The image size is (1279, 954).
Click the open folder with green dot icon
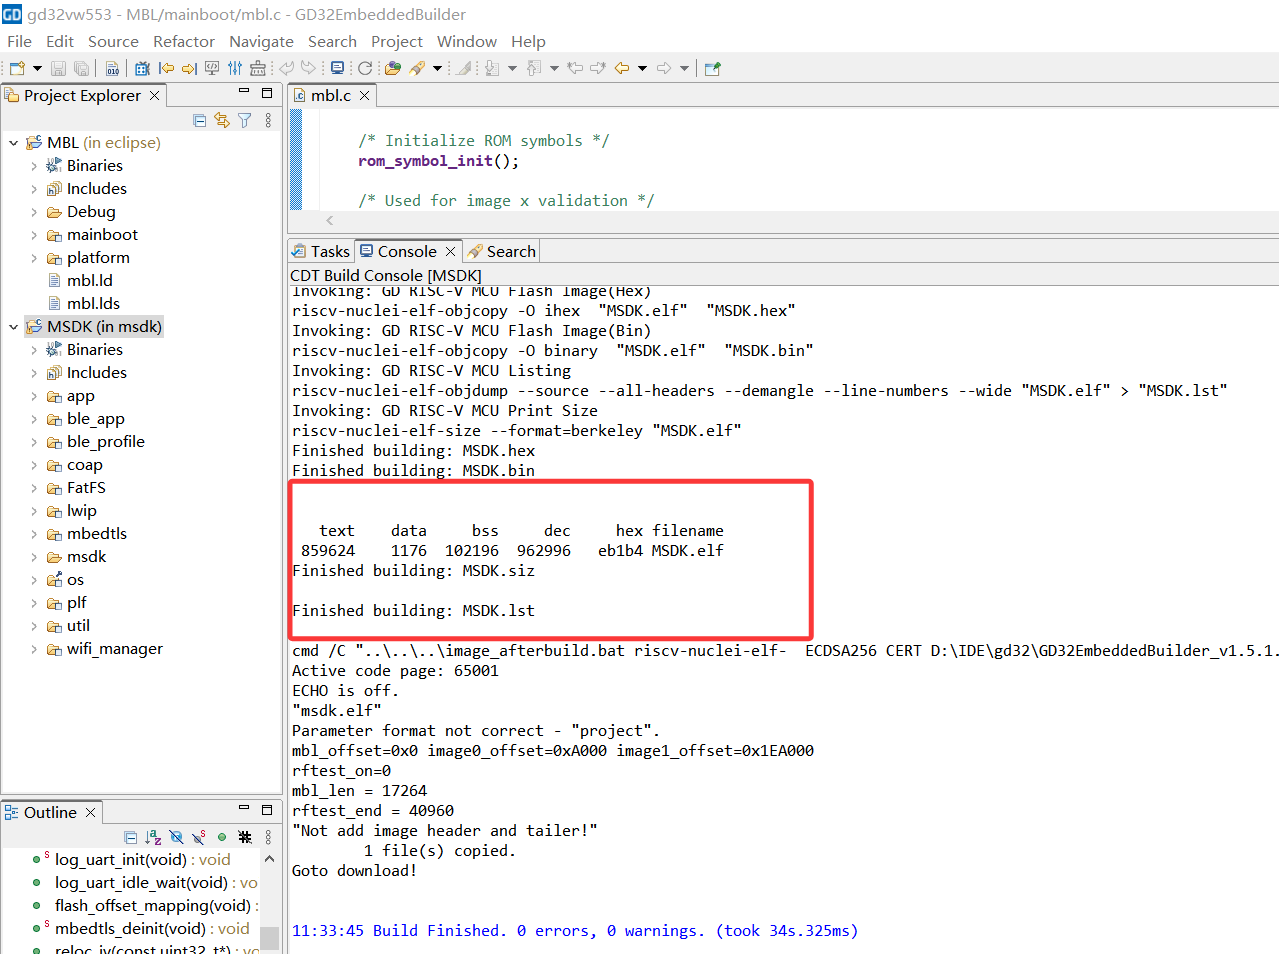(x=393, y=68)
